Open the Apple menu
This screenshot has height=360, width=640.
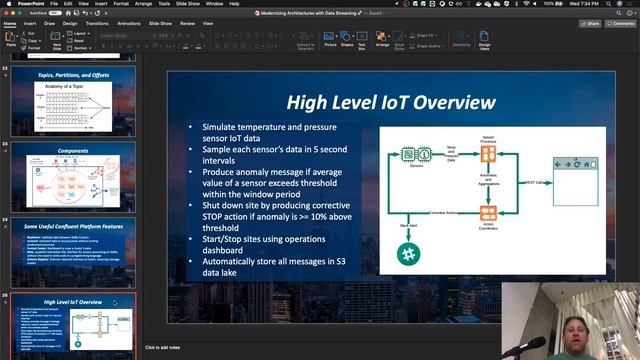click(x=9, y=4)
